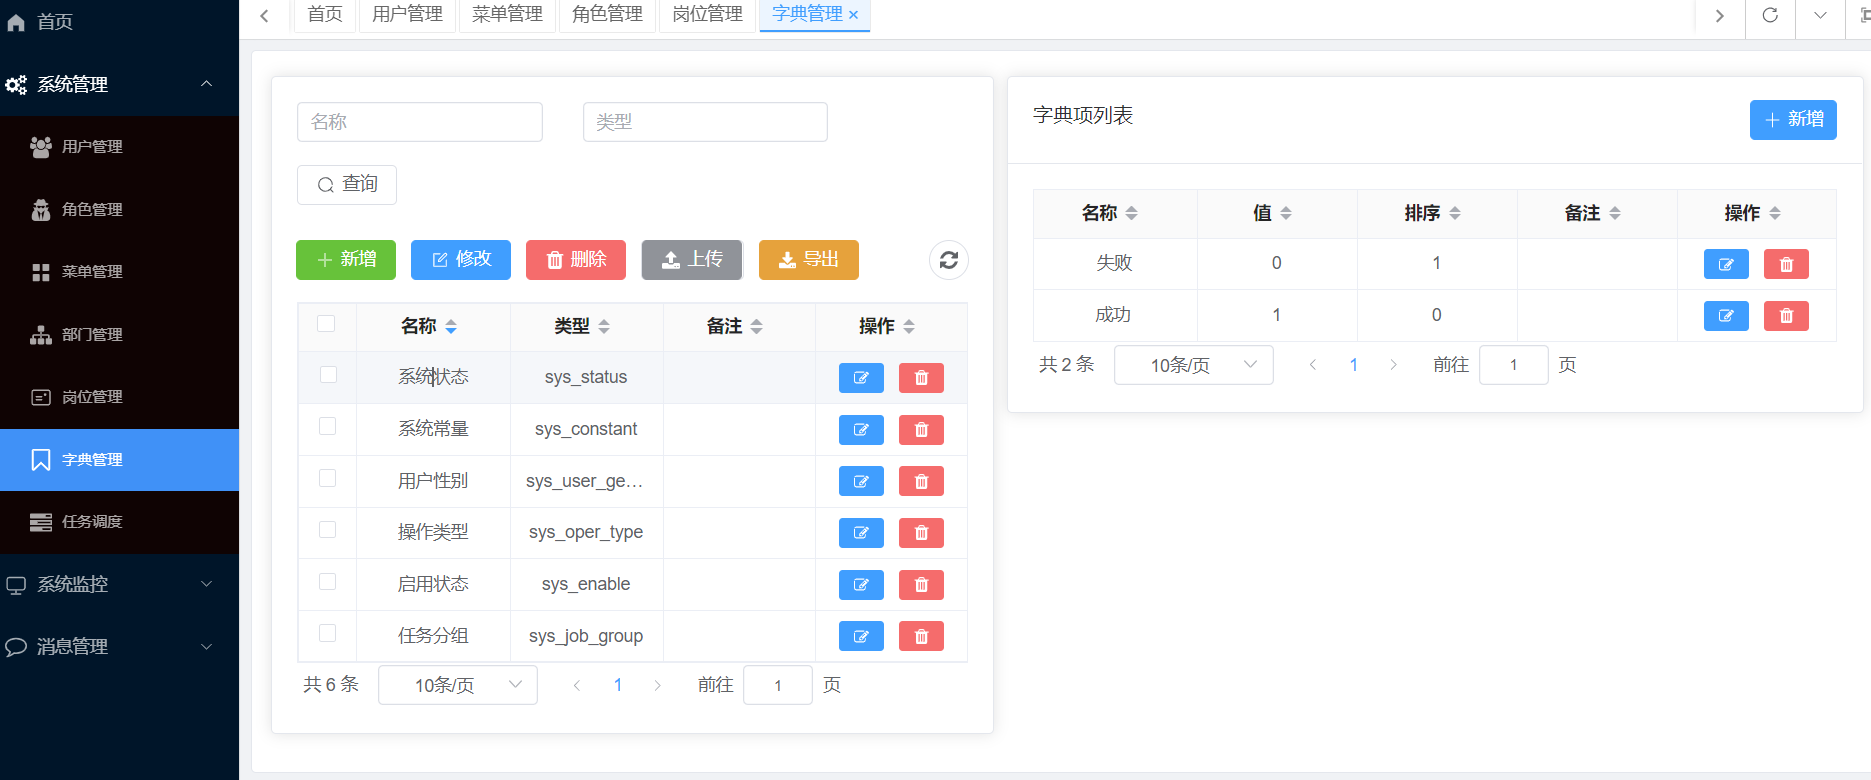Switch to the 菜单管理 tab

tap(507, 15)
